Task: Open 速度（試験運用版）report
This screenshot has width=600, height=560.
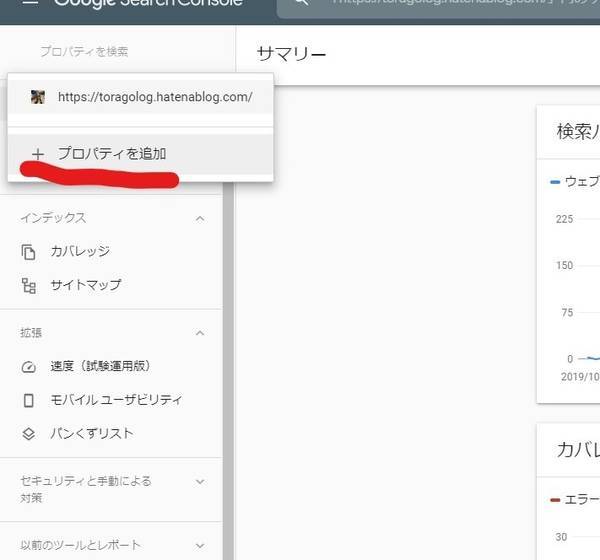Action: click(x=100, y=366)
